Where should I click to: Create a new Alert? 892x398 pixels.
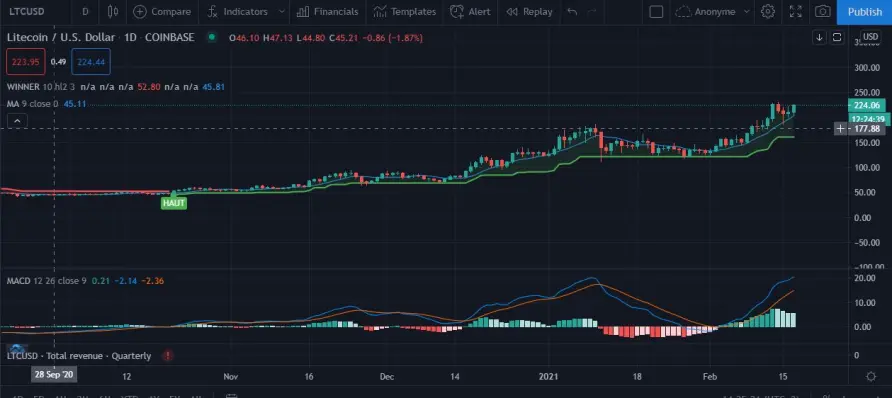470,11
